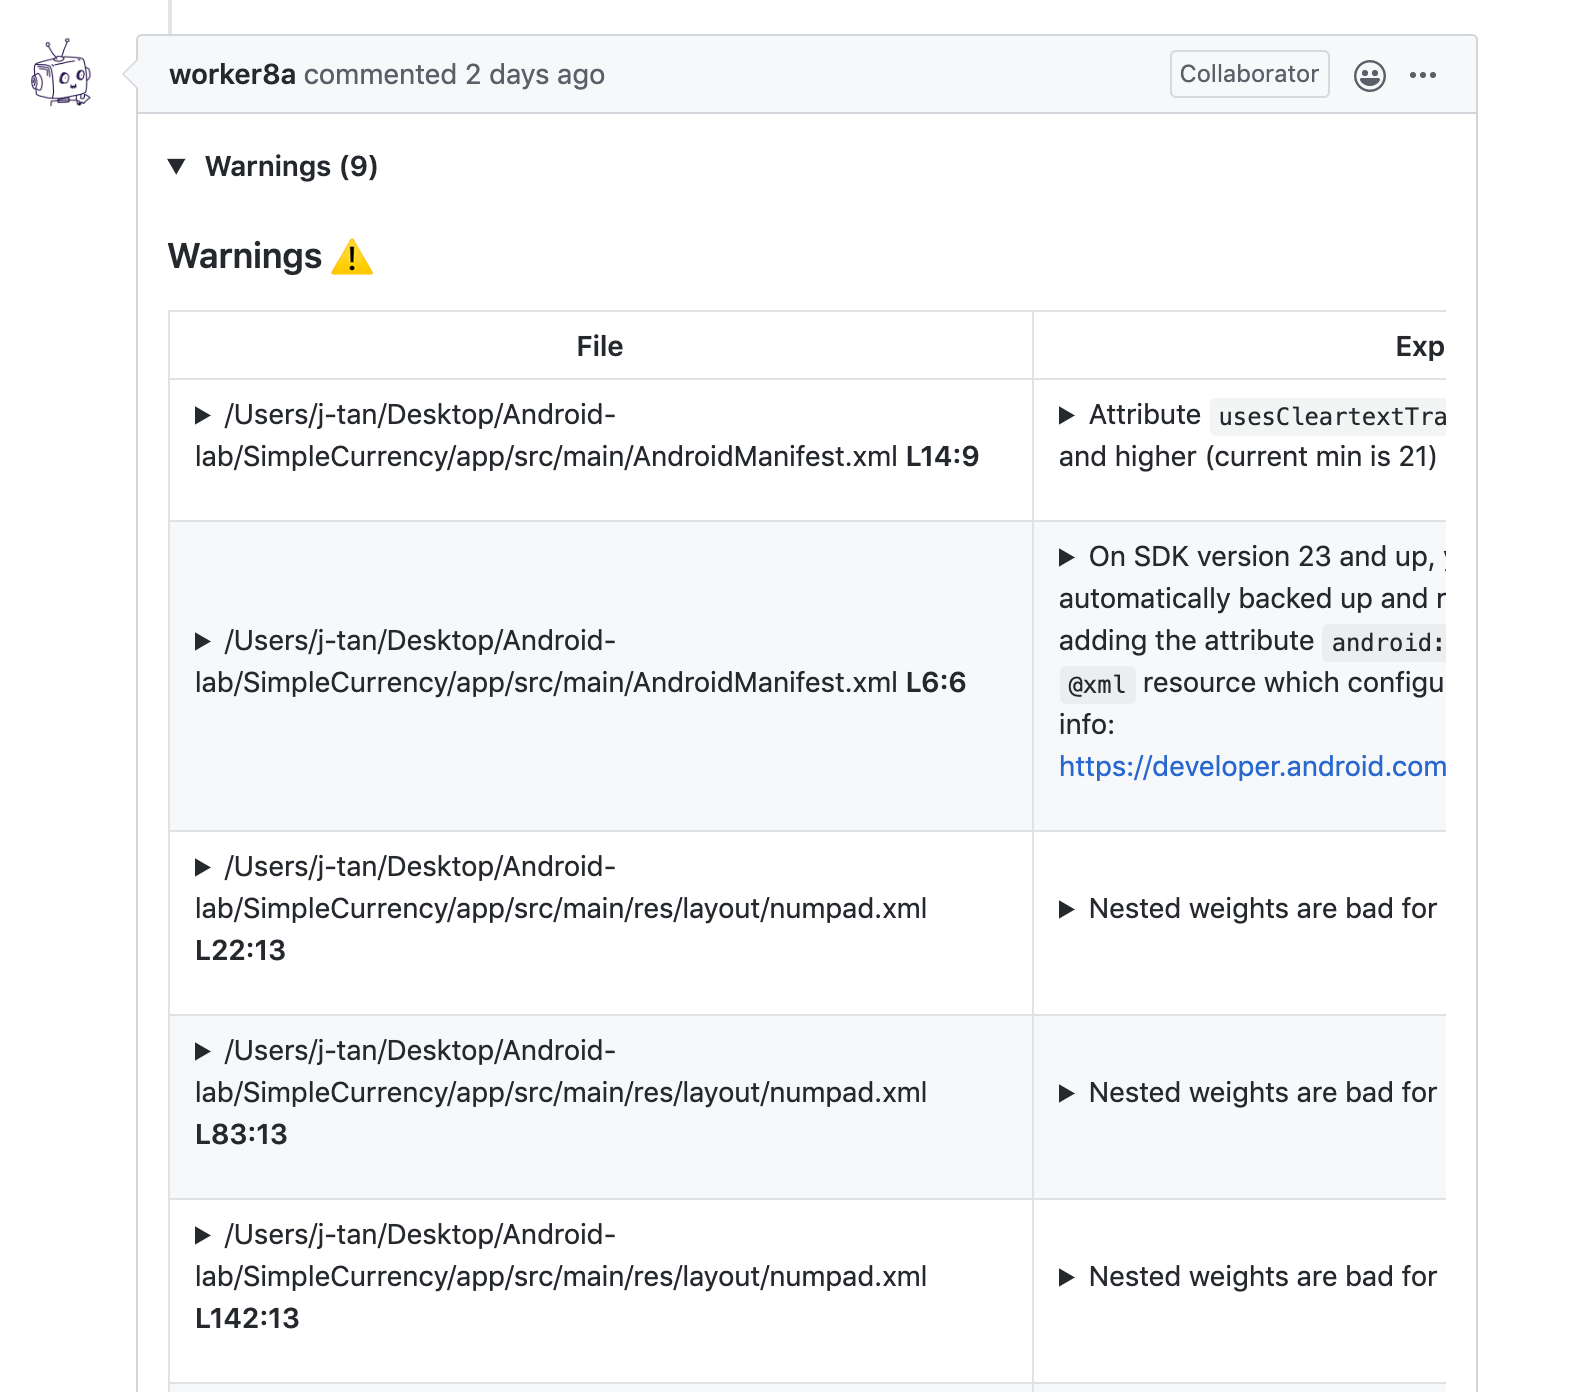
Task: Select the File column header
Action: click(x=599, y=345)
